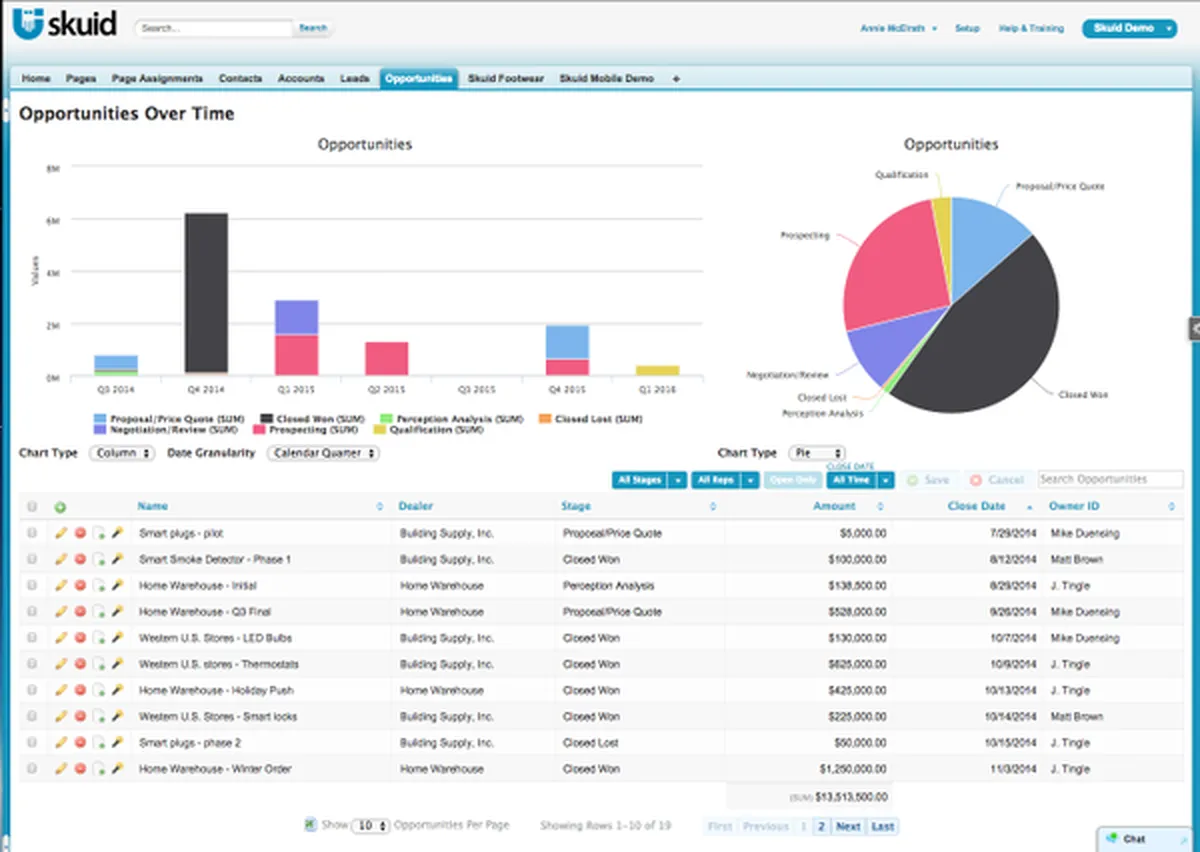Open the Column chart type dropdown

click(122, 453)
